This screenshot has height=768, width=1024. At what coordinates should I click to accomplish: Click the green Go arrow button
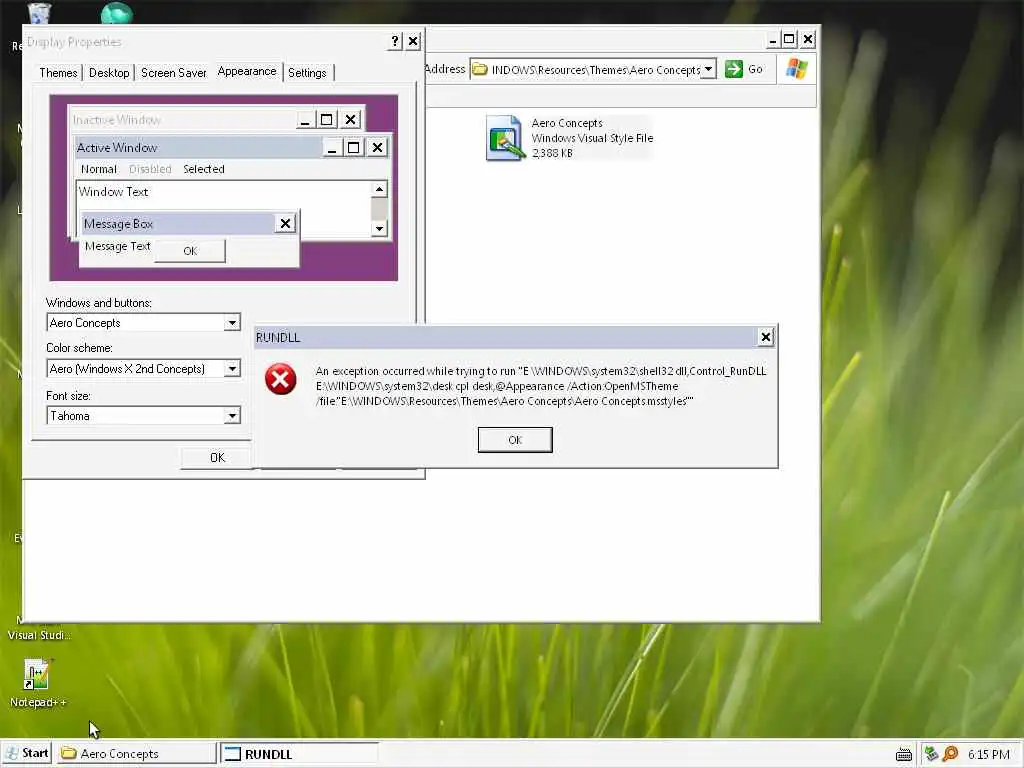(733, 69)
